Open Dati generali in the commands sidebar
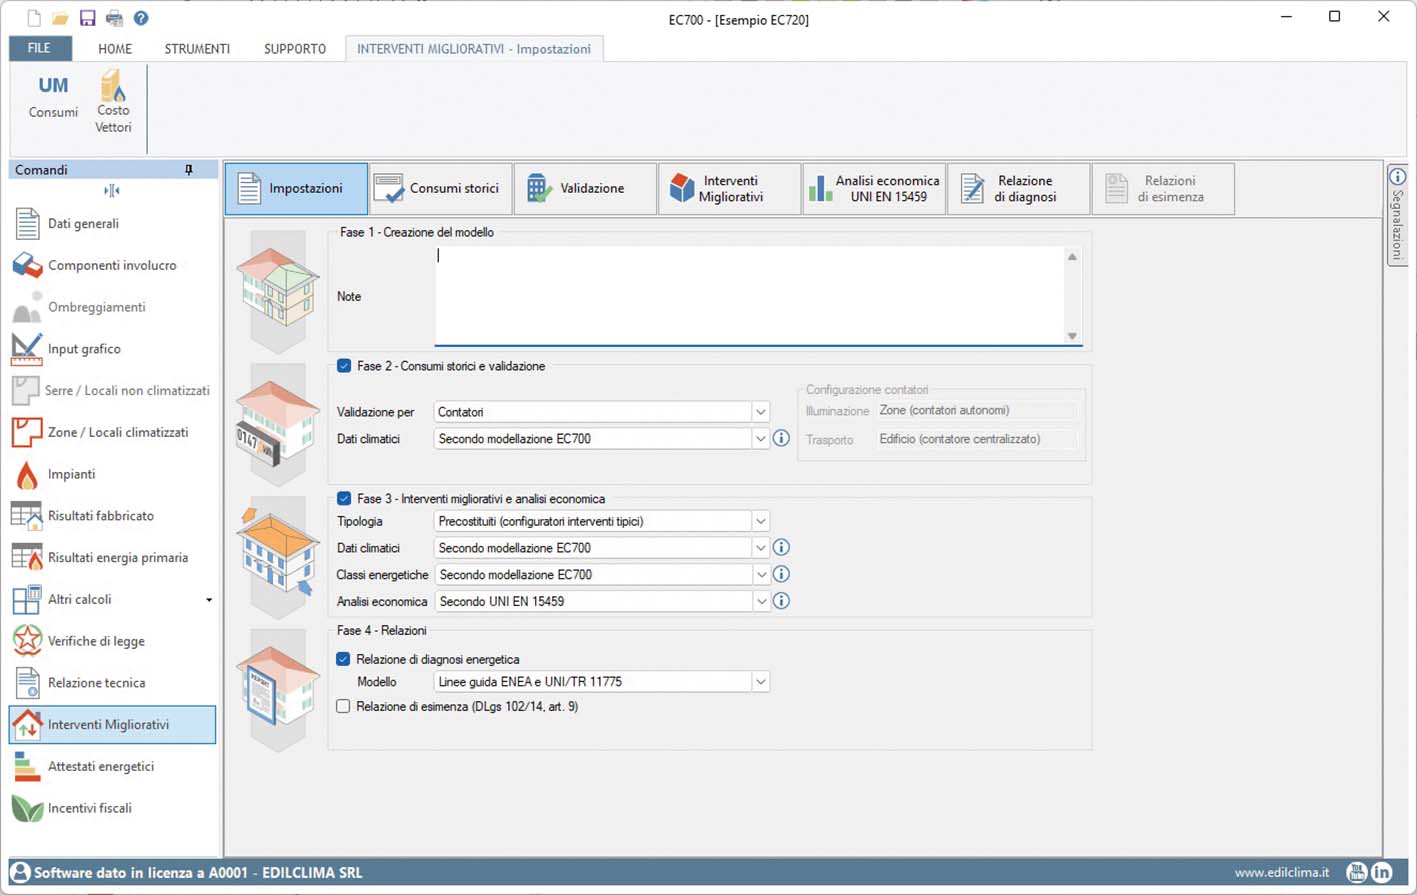This screenshot has width=1417, height=895. [112, 224]
